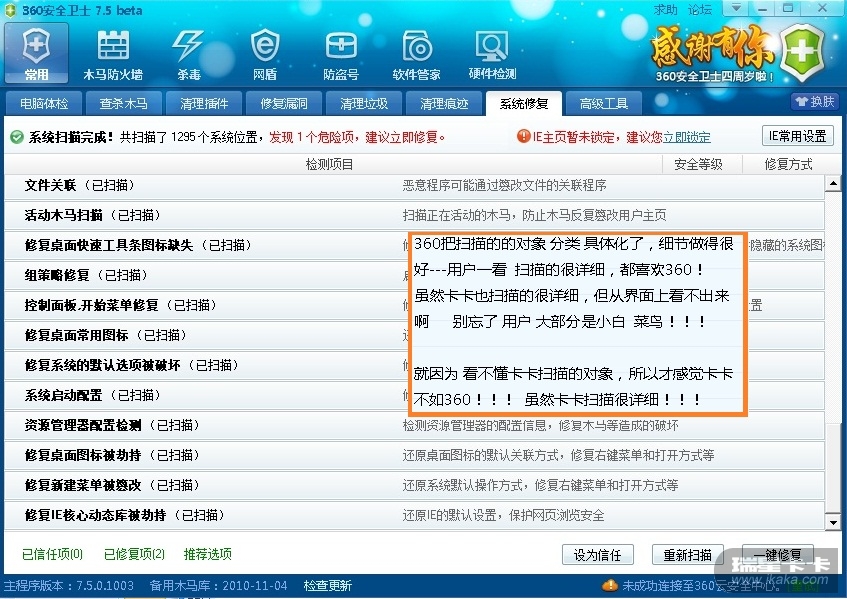Screen dimensions: 847x599
Task: Select the 活动木马扫描 row
Action: 414,216
